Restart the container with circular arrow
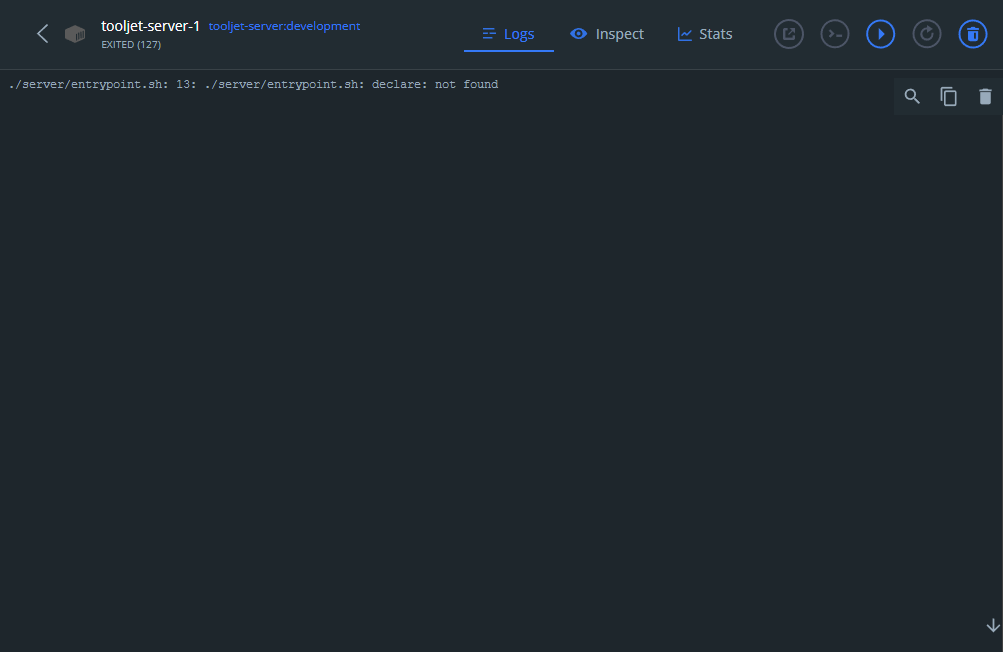This screenshot has width=1003, height=652. (927, 34)
